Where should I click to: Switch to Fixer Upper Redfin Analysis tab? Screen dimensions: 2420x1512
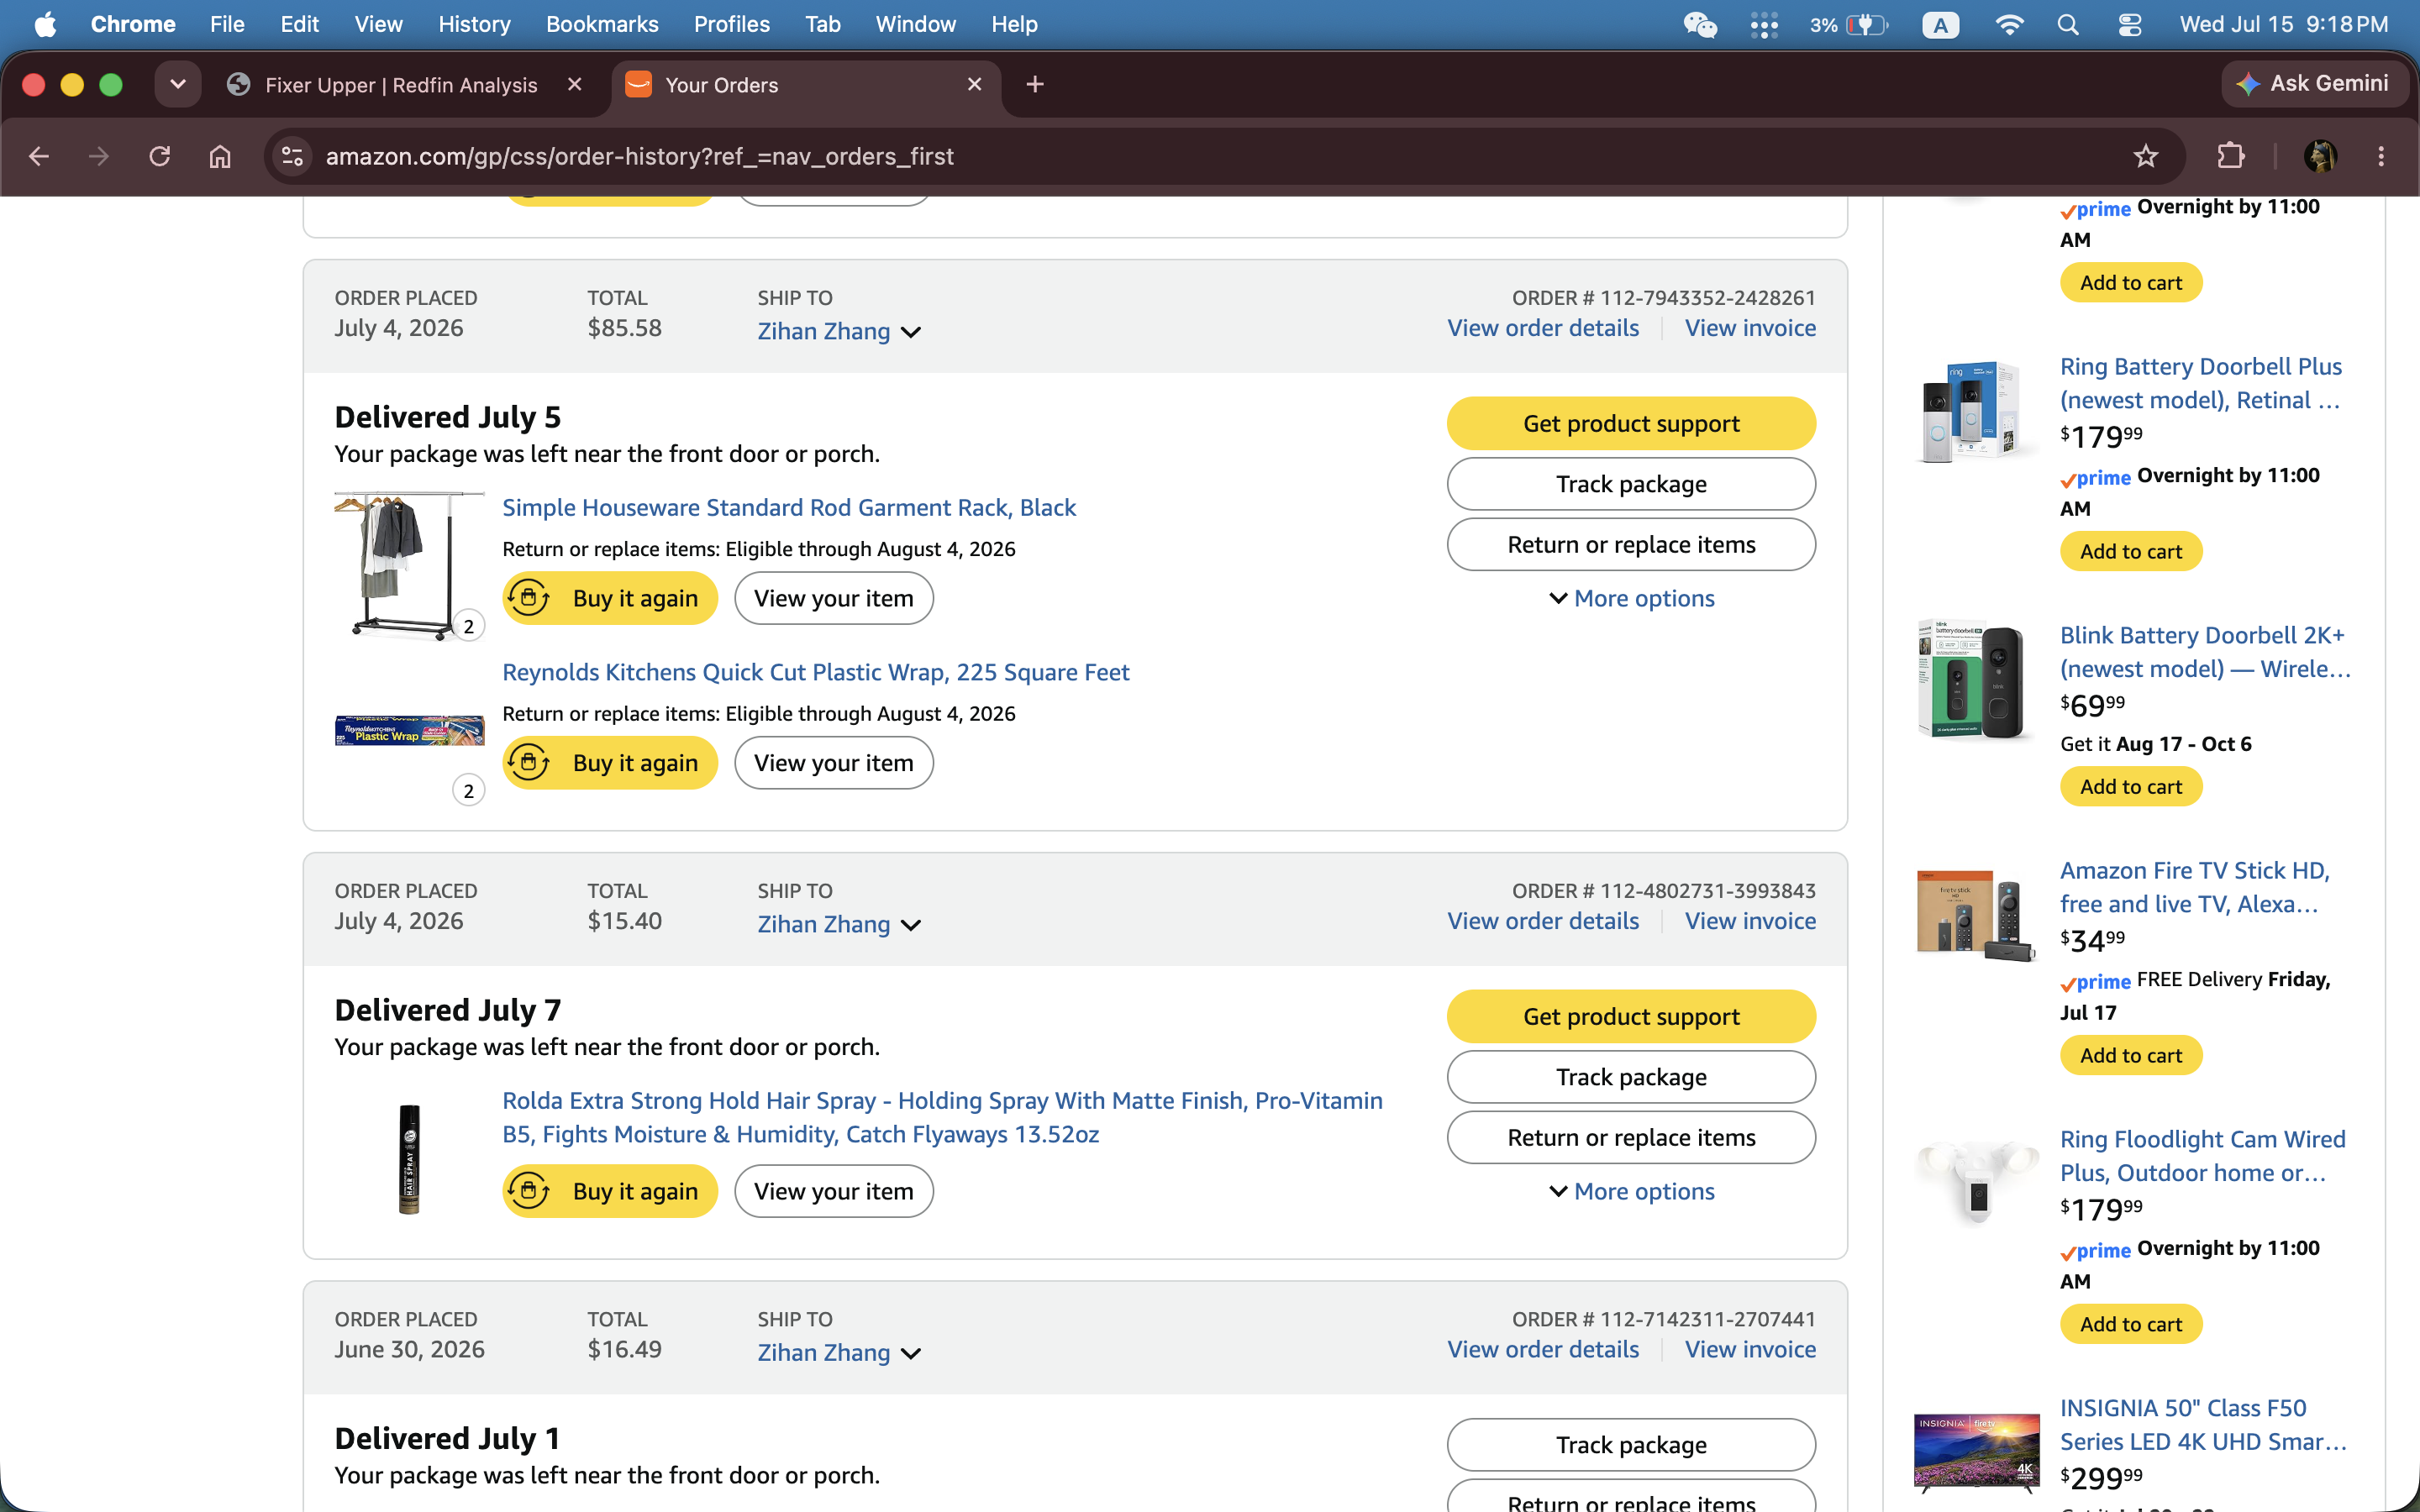pos(401,85)
